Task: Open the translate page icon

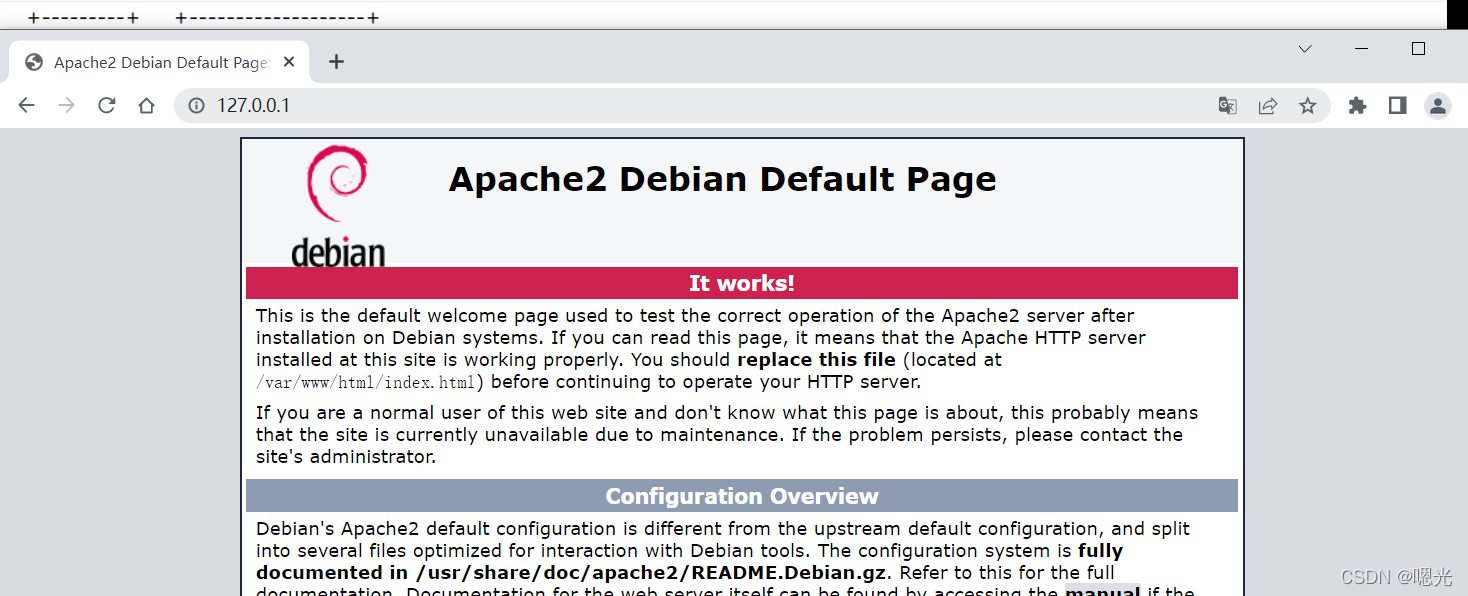Action: 1228,105
